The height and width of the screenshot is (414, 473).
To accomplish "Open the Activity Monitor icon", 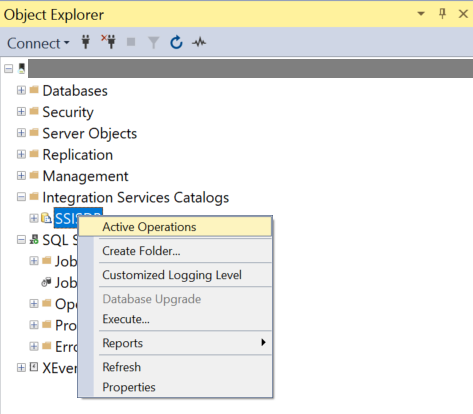I will [x=199, y=42].
